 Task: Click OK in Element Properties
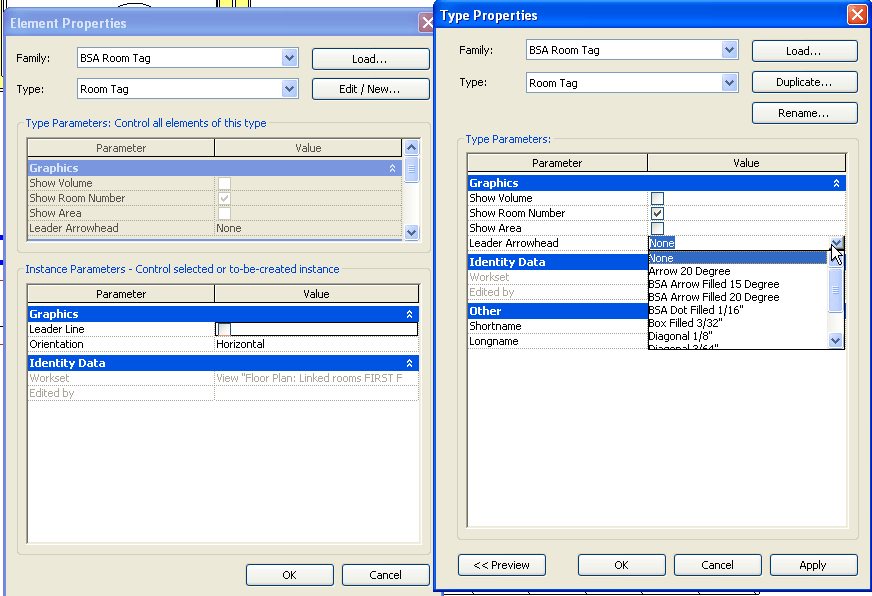(x=290, y=575)
